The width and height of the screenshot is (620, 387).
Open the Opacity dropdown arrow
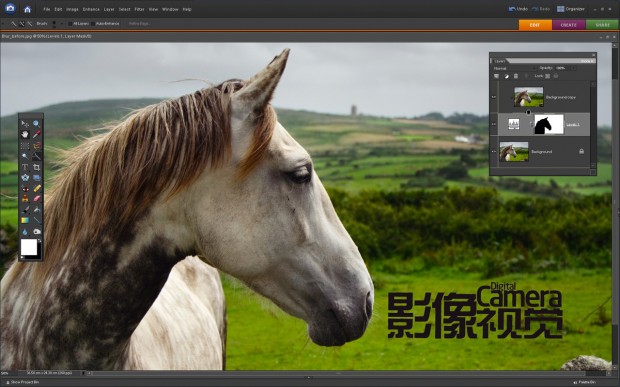click(573, 68)
